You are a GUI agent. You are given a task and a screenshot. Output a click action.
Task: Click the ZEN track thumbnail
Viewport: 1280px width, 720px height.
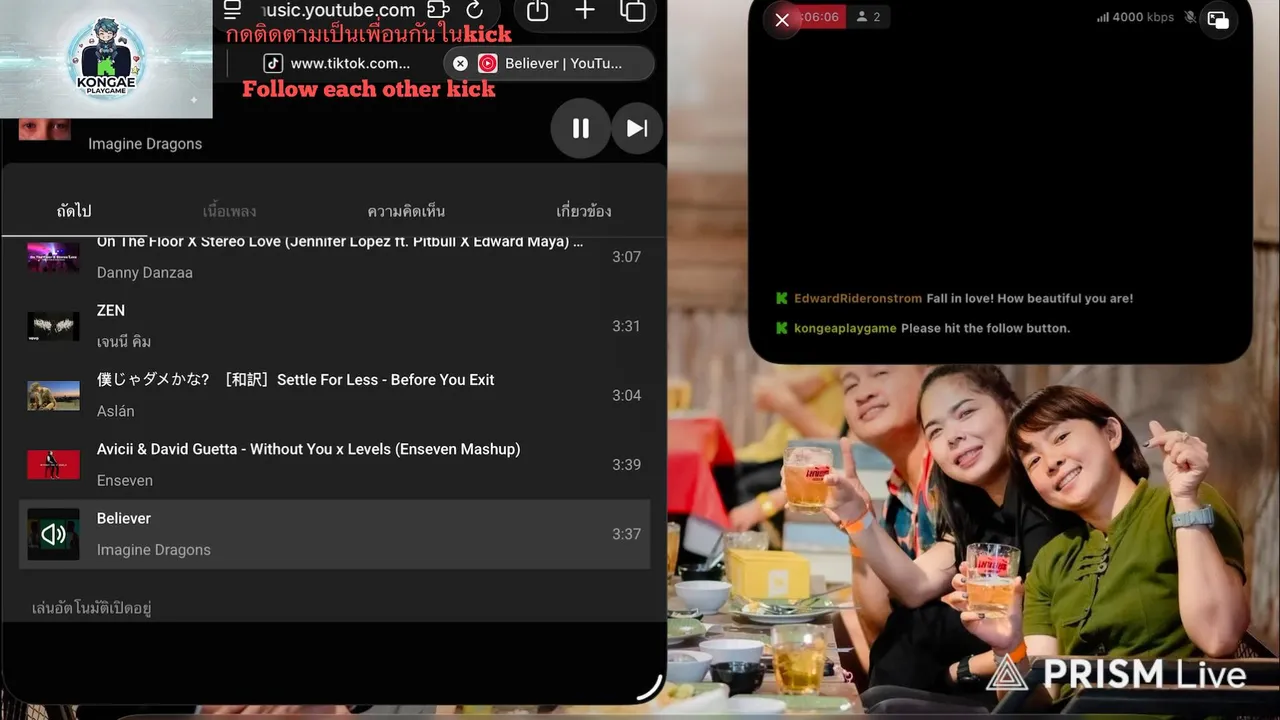(53, 326)
